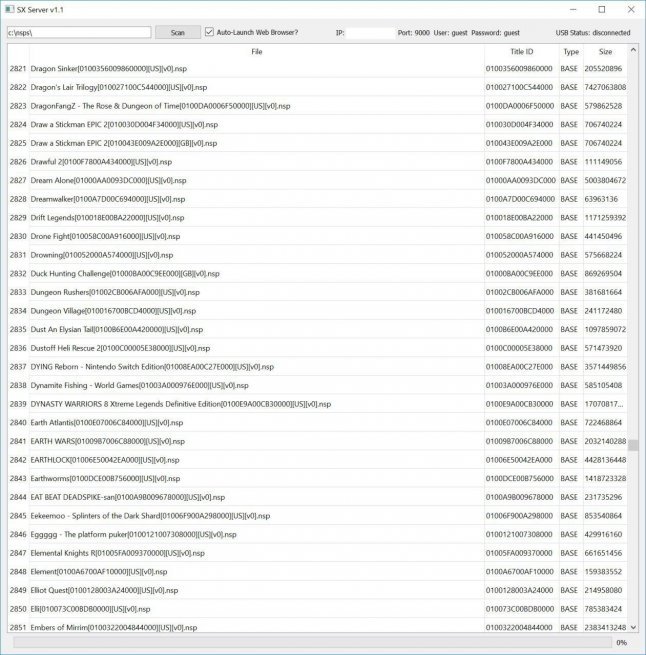Click the Dungeon Village title ID cell
Screen dimensions: 646x655
click(520, 311)
